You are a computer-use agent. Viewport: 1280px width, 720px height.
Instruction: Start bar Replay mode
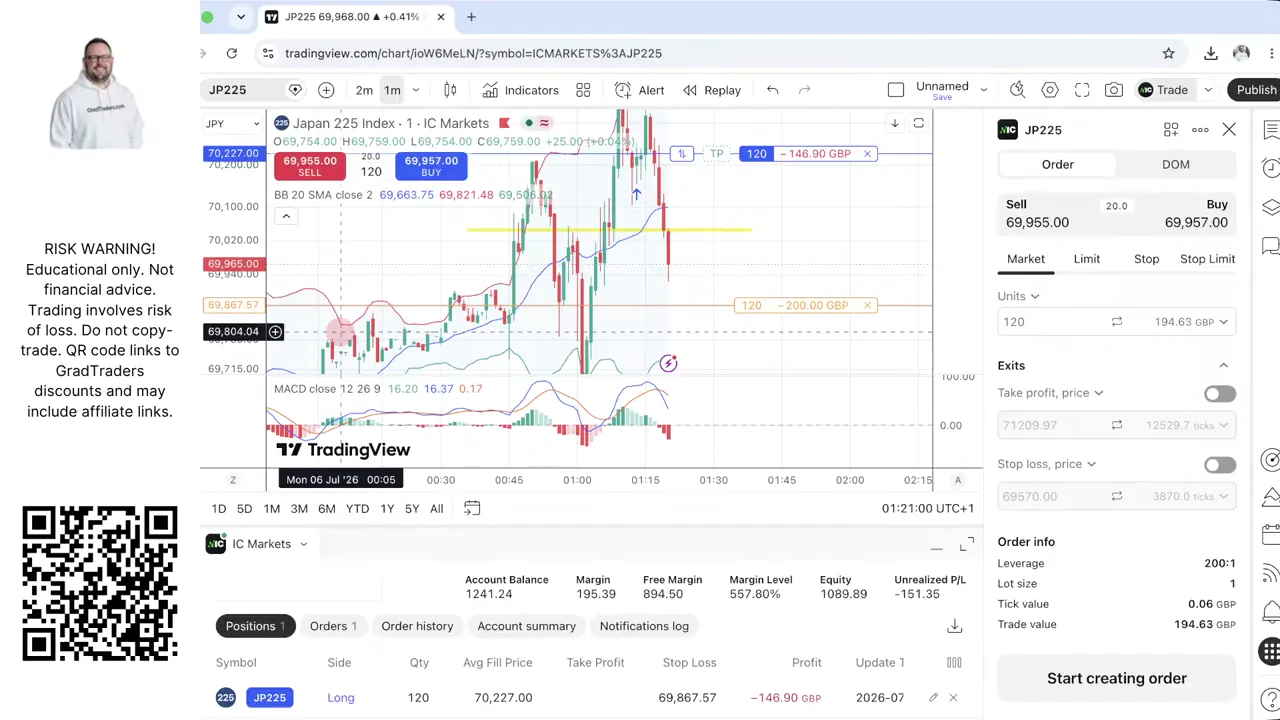712,91
